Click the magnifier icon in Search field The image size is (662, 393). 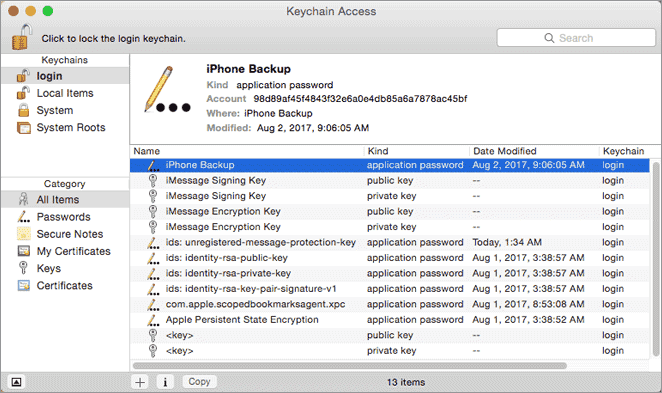(549, 38)
